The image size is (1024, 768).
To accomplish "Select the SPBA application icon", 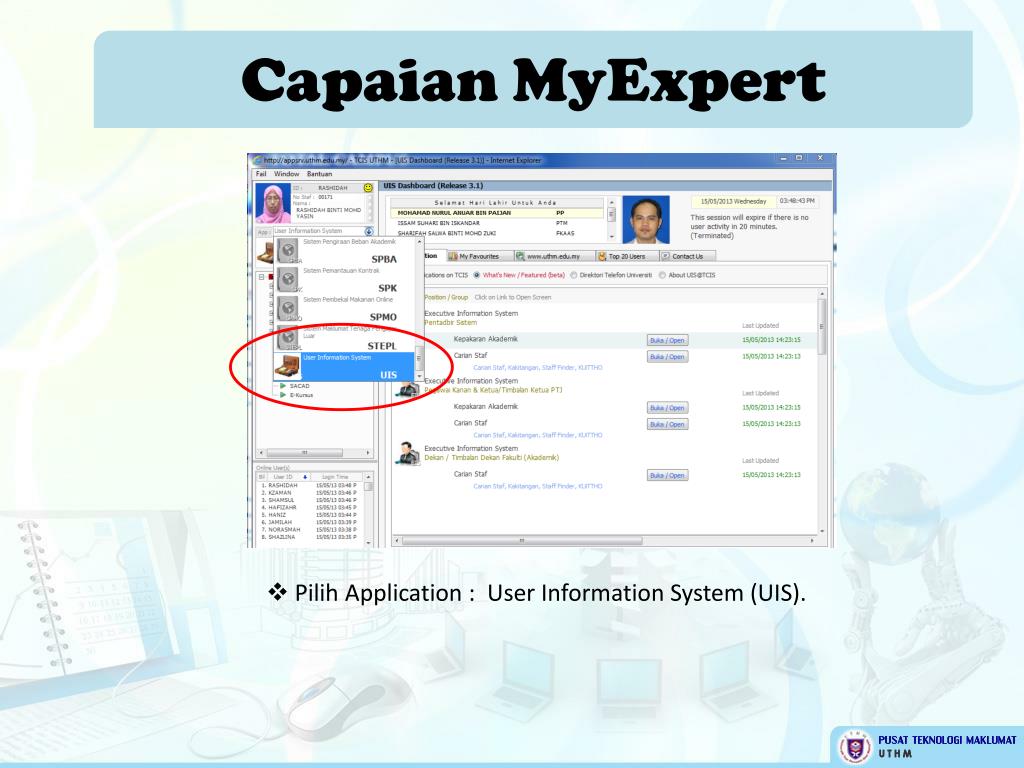I will (287, 251).
